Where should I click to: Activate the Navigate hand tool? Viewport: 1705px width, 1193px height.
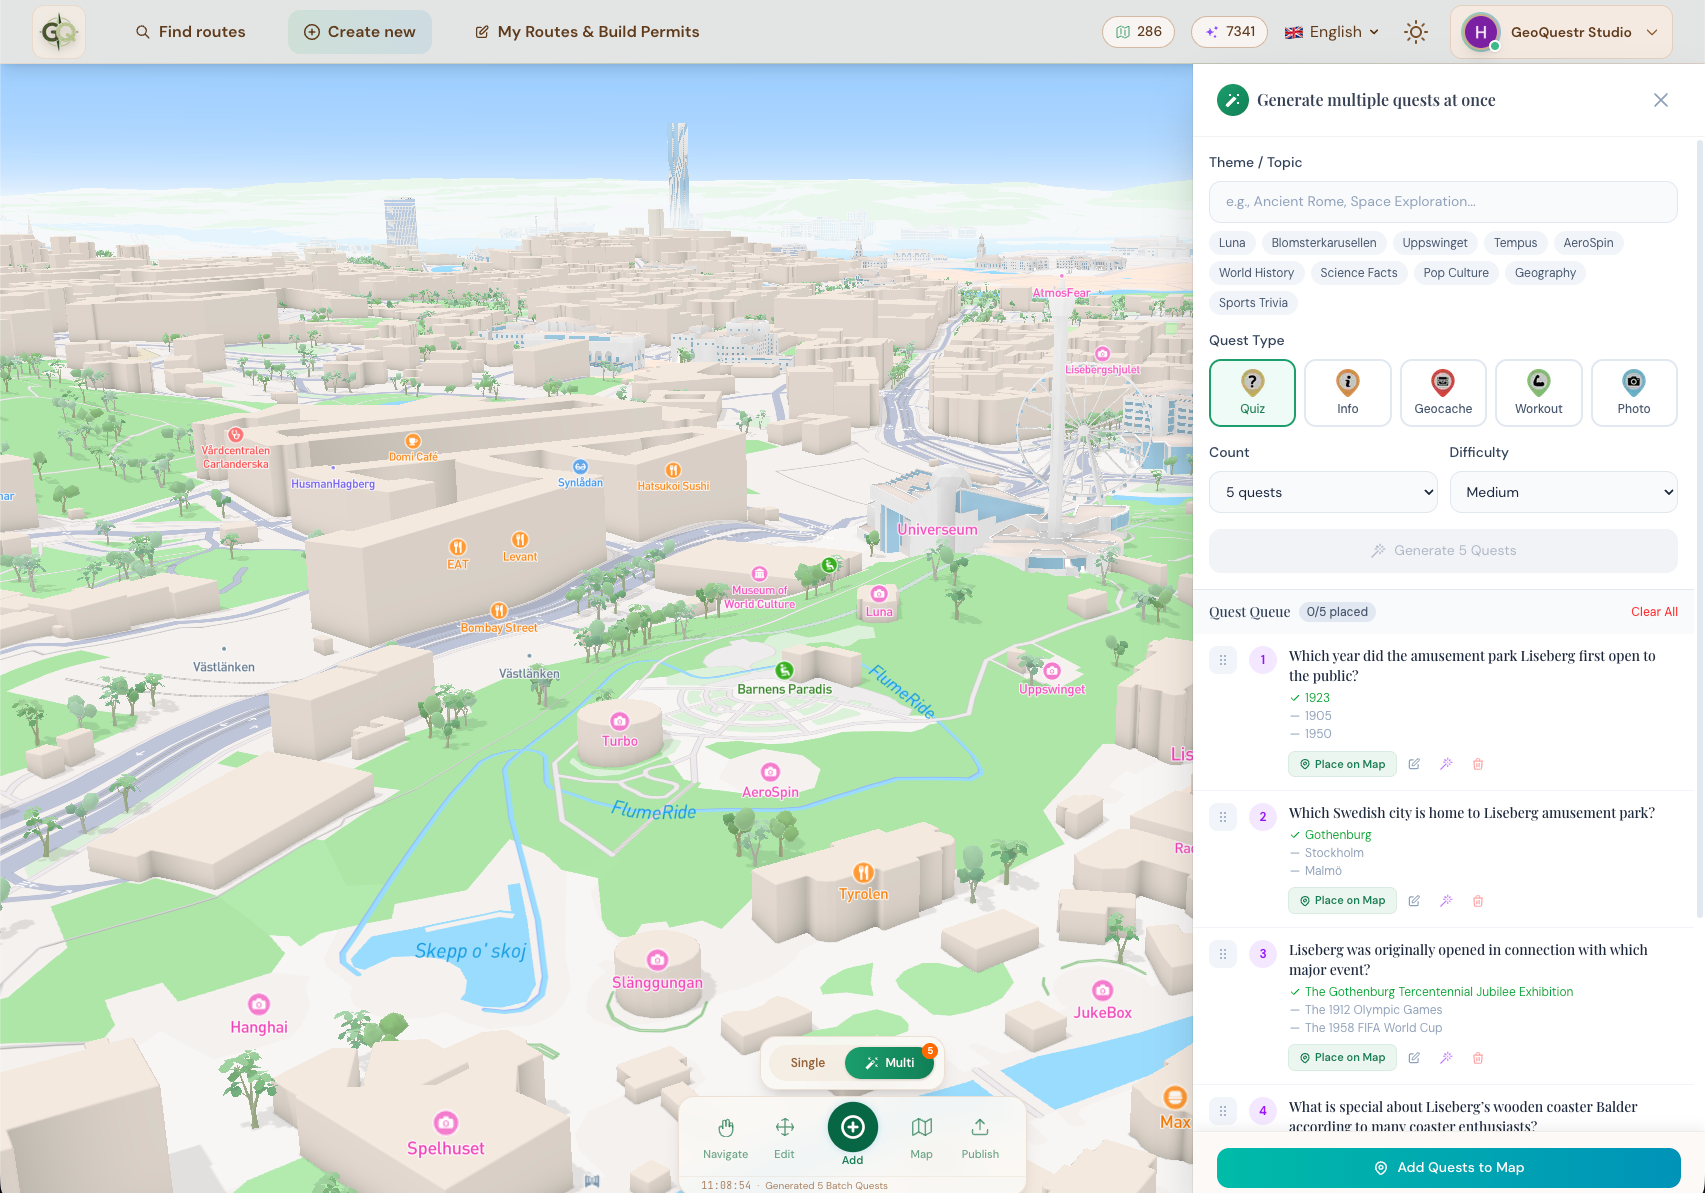pos(725,1135)
